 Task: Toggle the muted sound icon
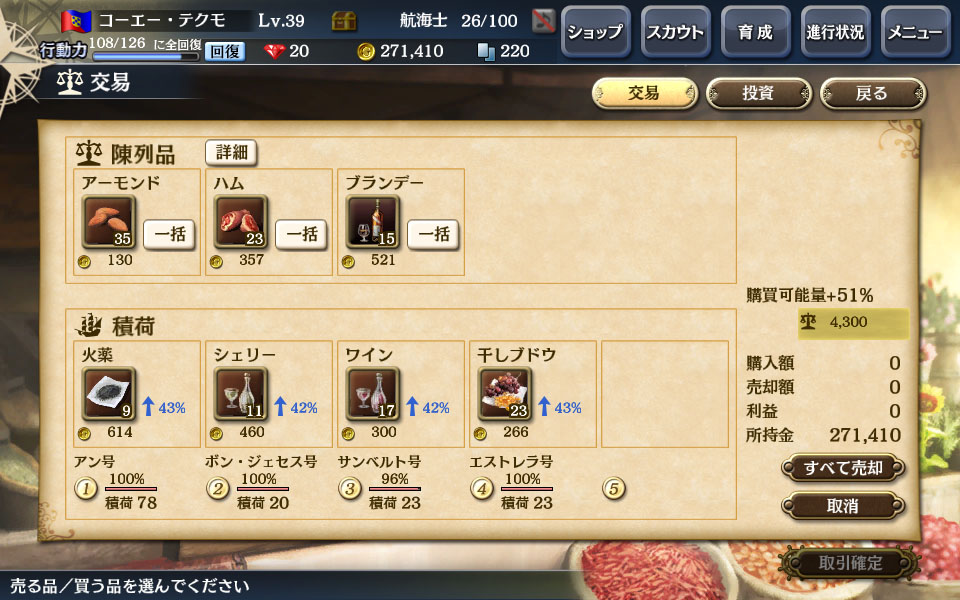tap(543, 21)
